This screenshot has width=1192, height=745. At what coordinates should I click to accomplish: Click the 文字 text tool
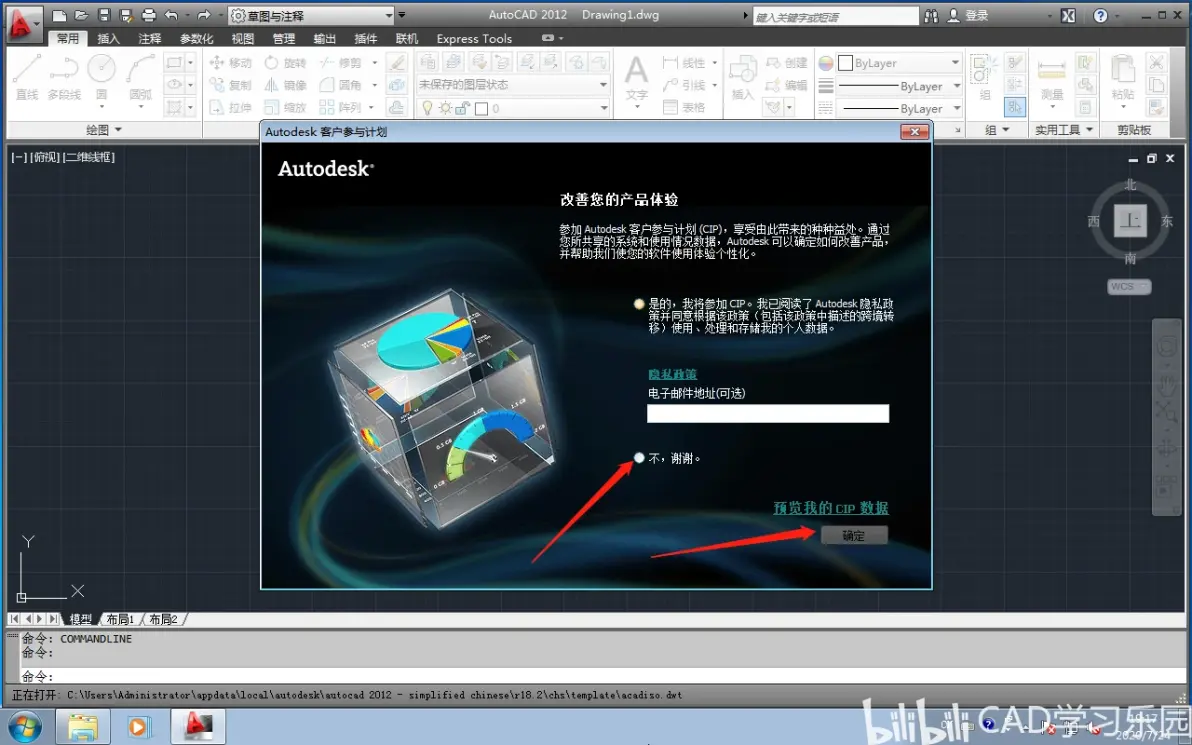[636, 78]
